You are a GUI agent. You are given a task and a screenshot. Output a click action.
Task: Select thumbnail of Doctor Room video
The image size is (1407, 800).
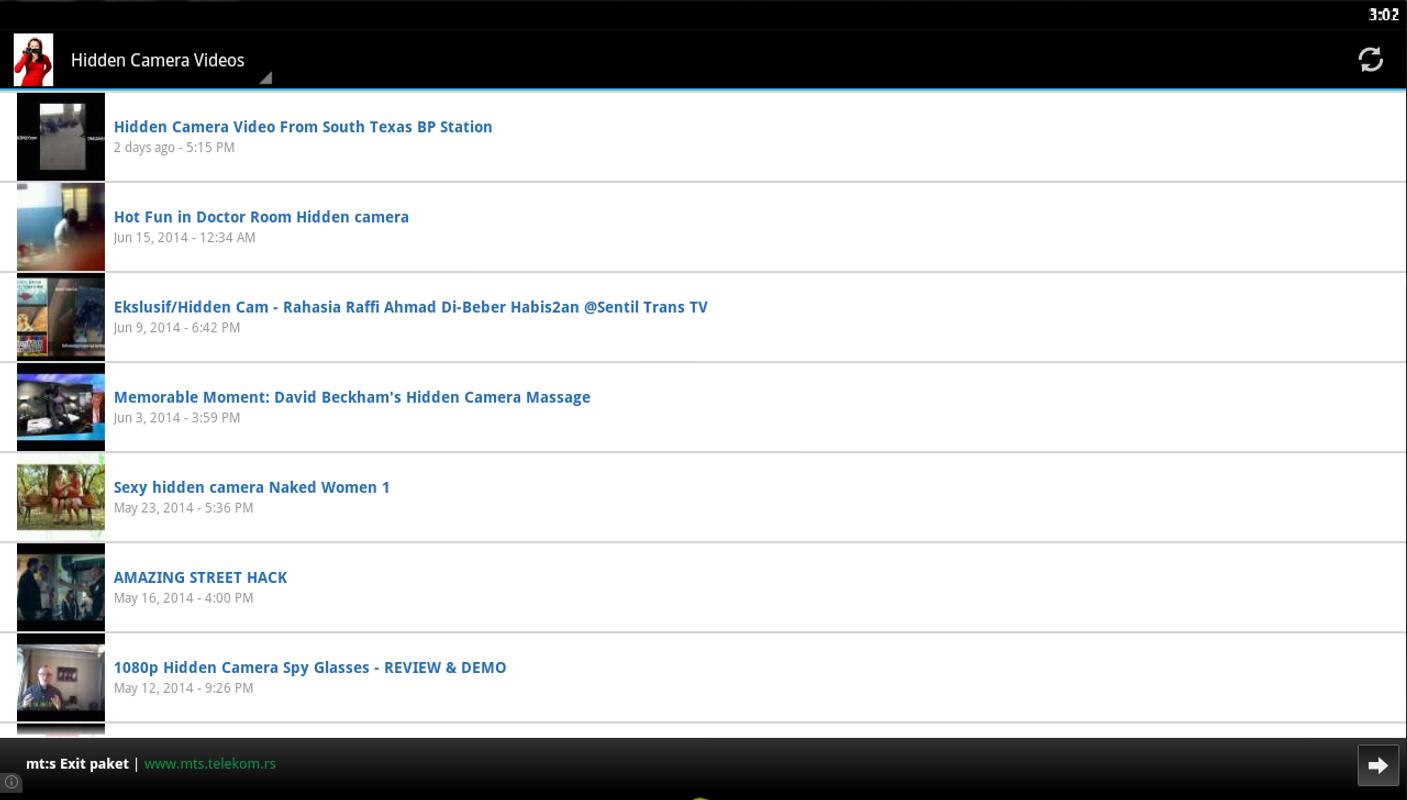pyautogui.click(x=61, y=227)
